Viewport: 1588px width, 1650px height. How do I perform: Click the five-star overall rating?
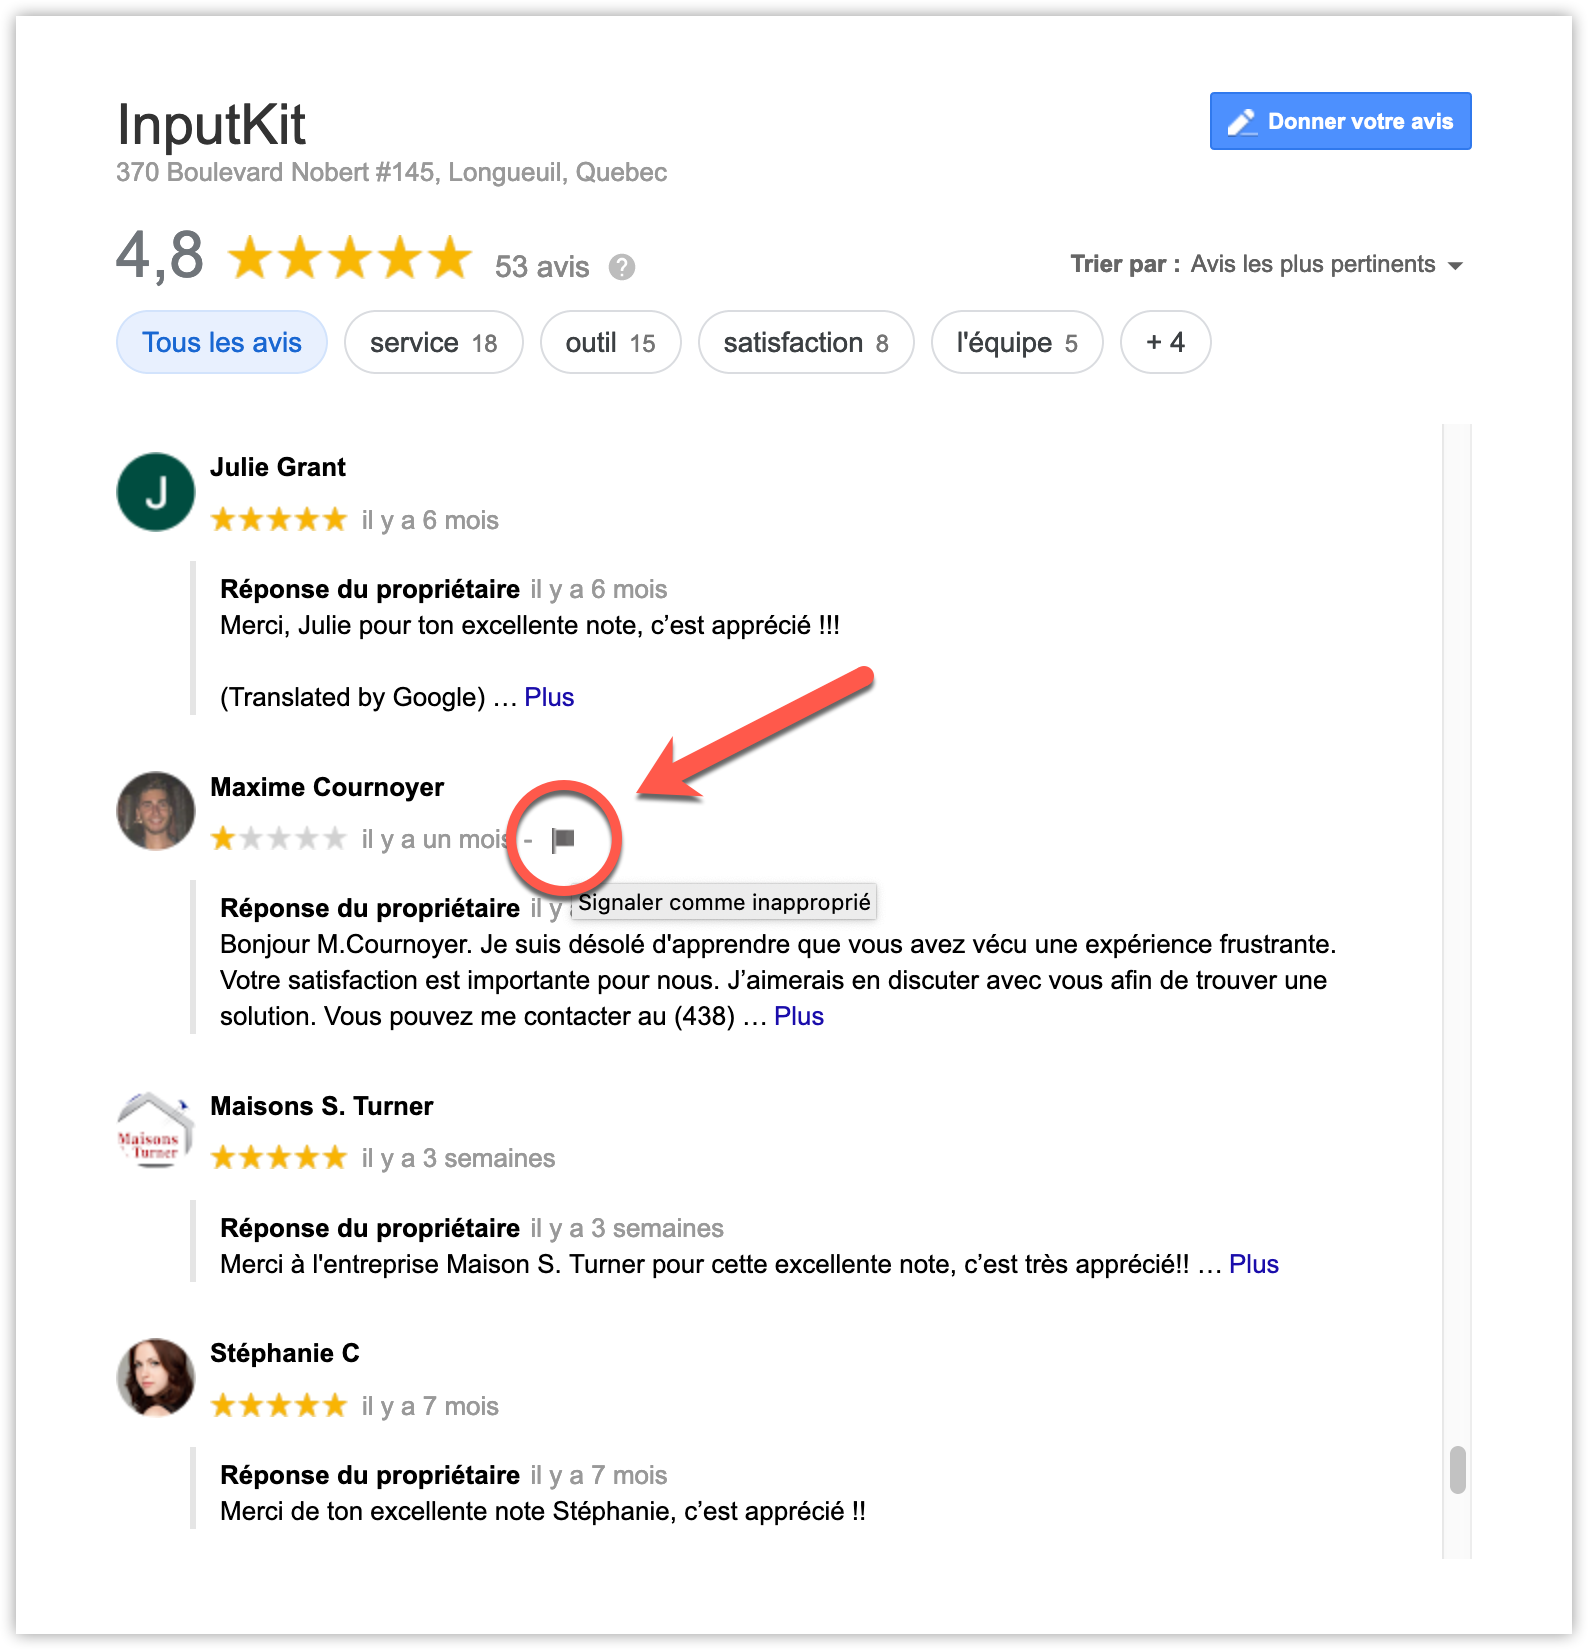click(x=350, y=257)
